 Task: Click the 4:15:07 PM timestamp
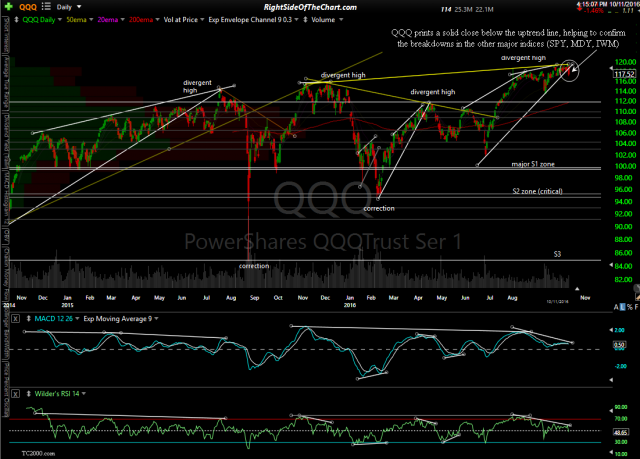pos(591,4)
